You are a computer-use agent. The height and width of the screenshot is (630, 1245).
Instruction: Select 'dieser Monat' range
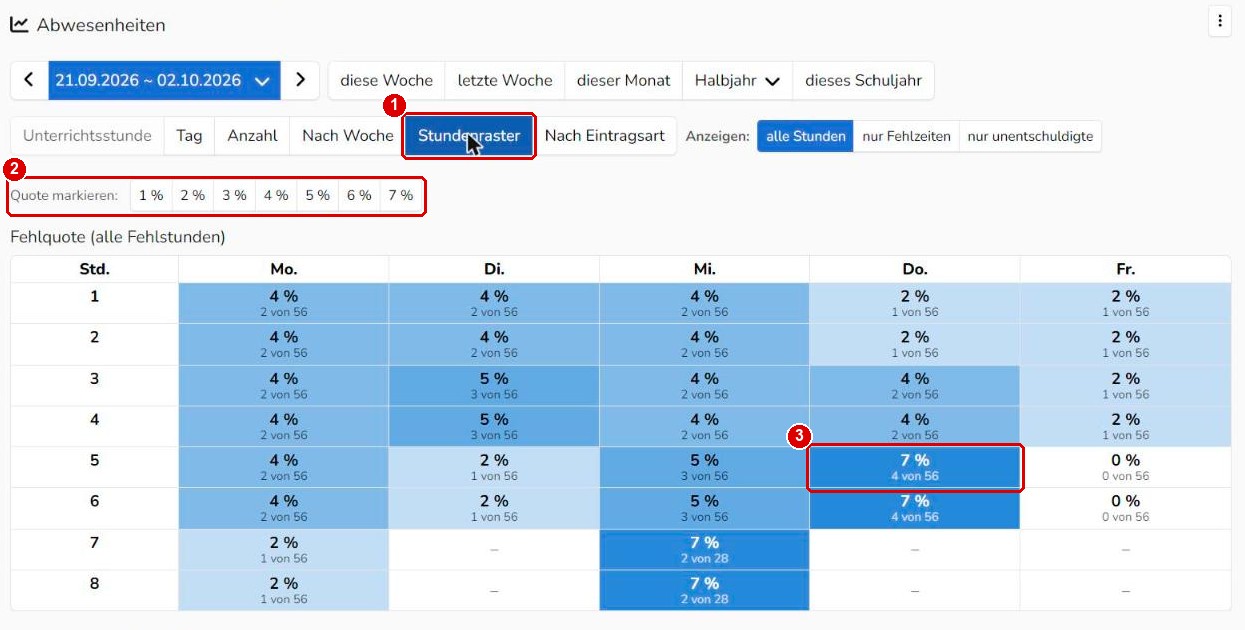(624, 80)
